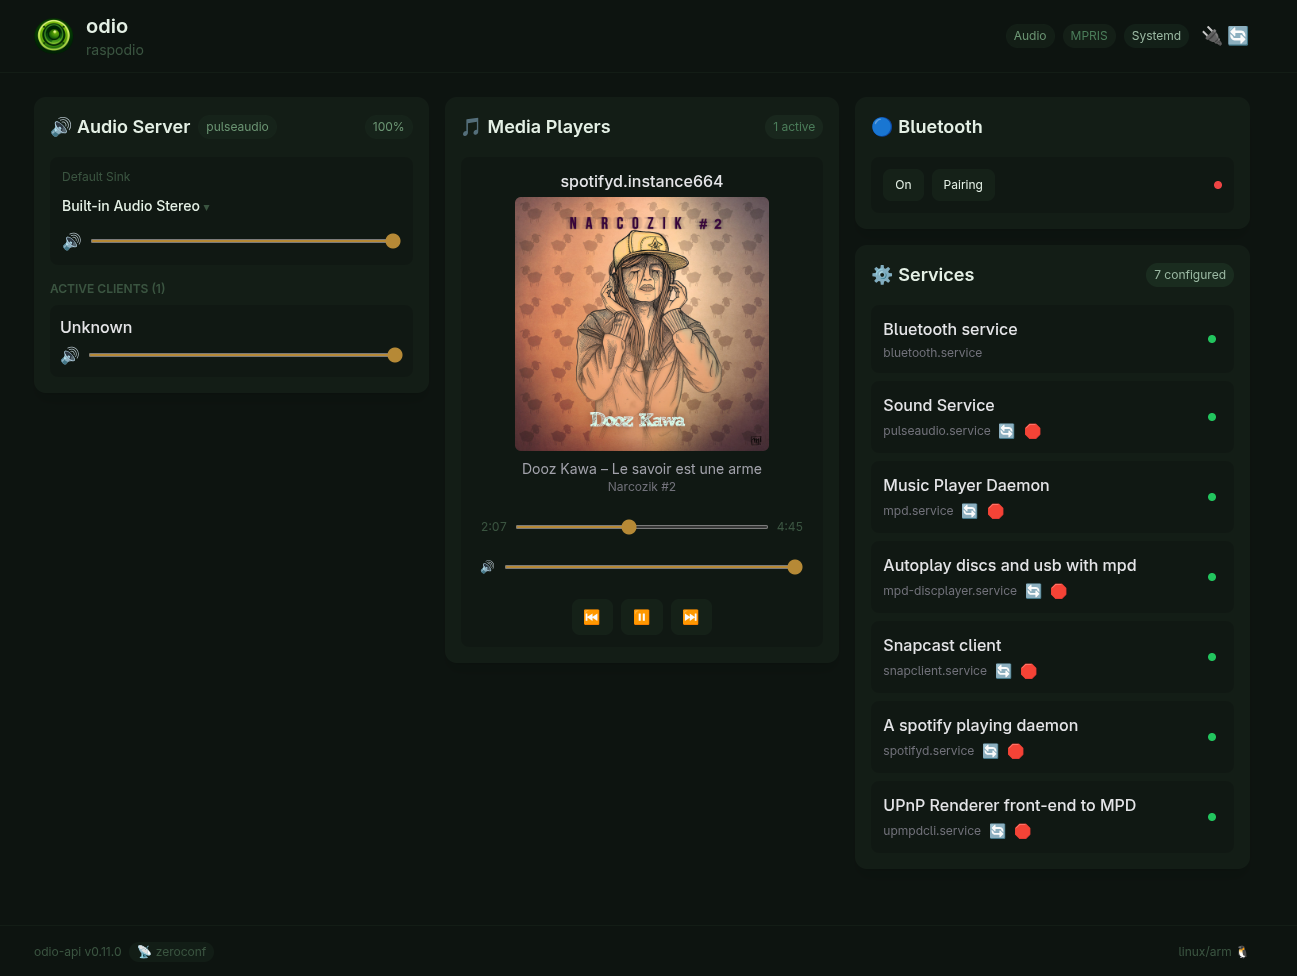Restart the upmpdcli.service
This screenshot has height=976, width=1297.
pos(997,831)
